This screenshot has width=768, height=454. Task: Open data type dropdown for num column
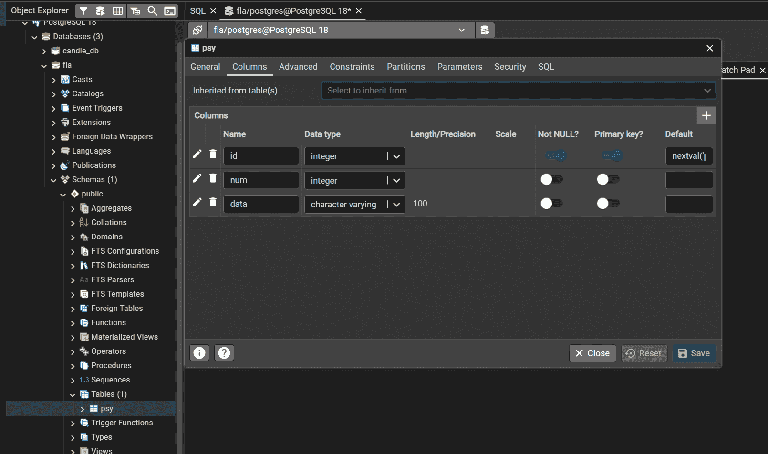point(396,180)
